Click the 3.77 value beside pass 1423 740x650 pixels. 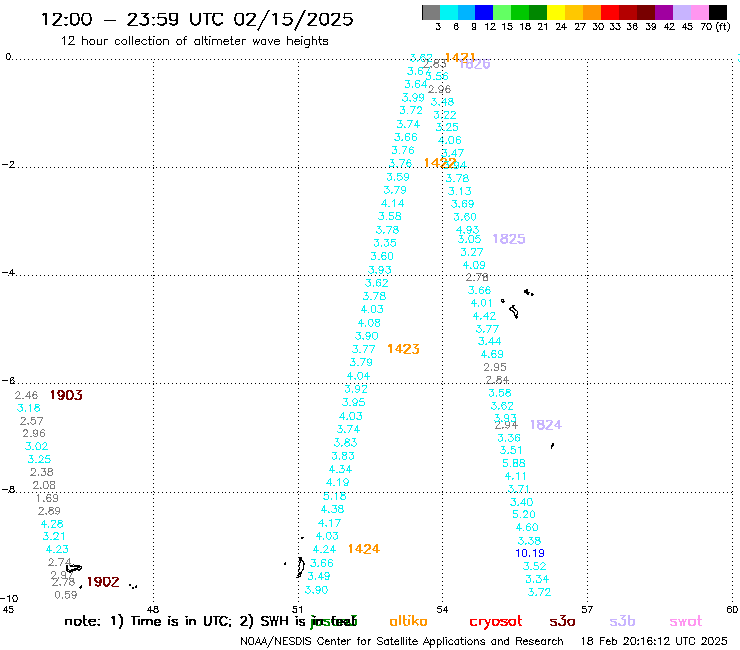[x=363, y=349]
